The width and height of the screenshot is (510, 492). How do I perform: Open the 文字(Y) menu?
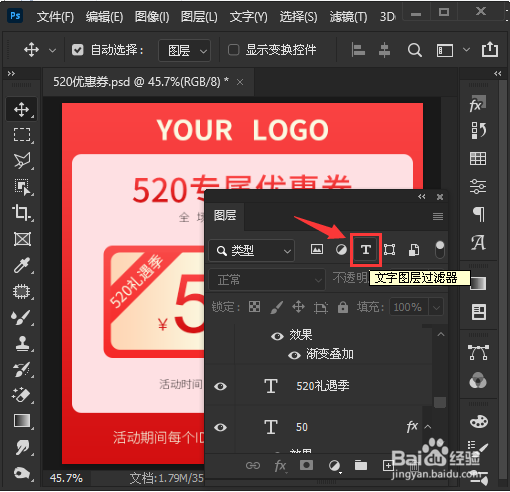tap(249, 16)
